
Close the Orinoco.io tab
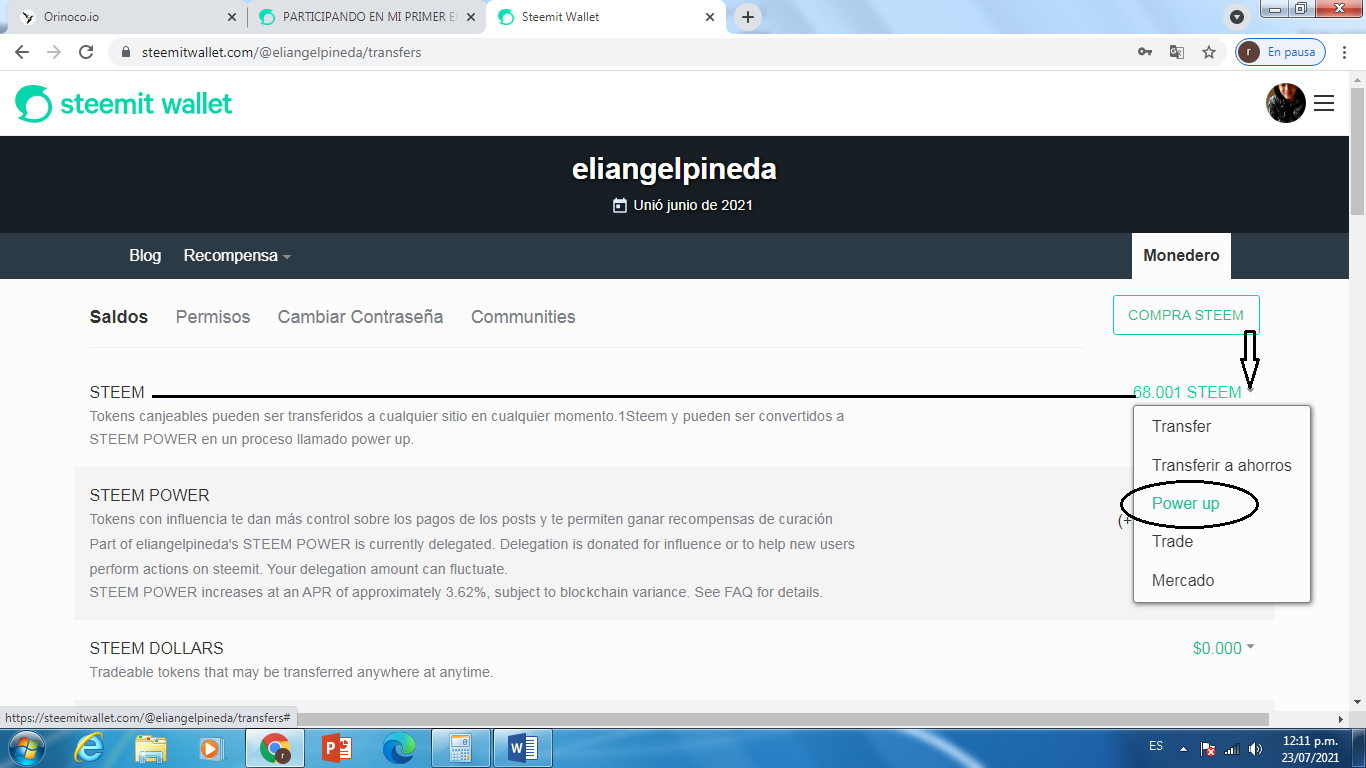[x=232, y=17]
